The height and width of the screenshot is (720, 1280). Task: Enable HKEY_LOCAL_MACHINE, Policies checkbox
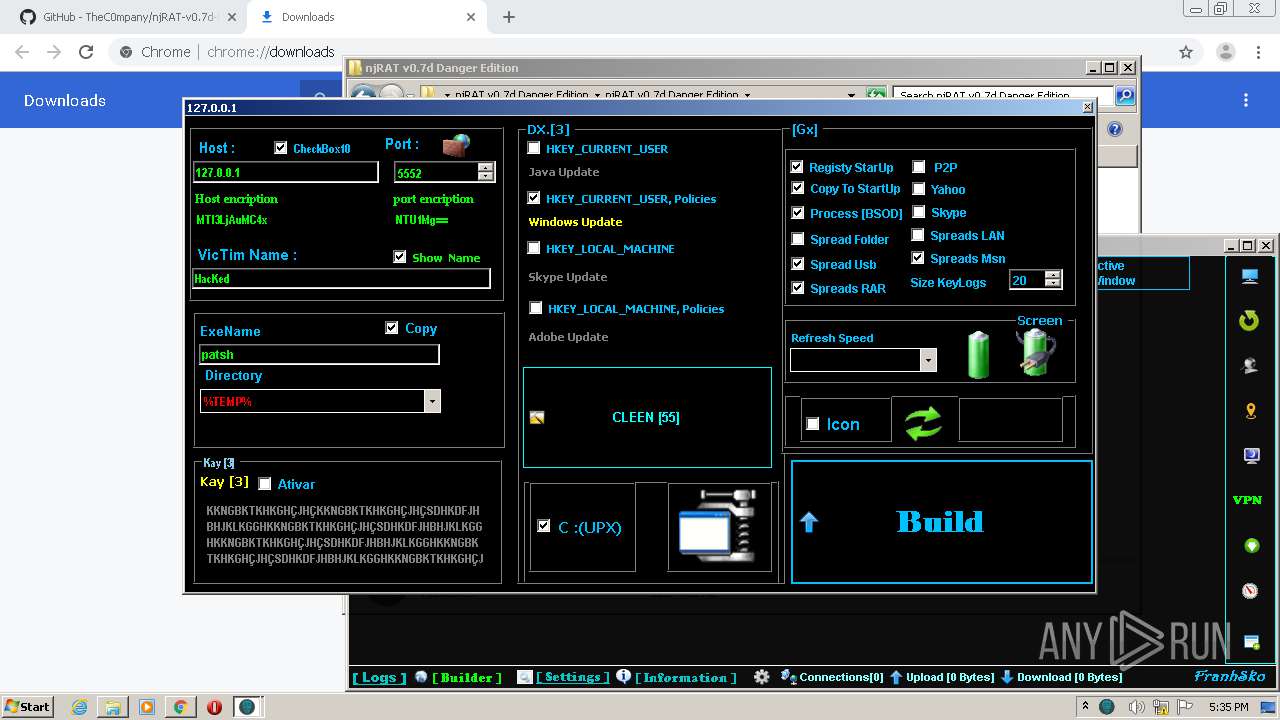(x=536, y=308)
